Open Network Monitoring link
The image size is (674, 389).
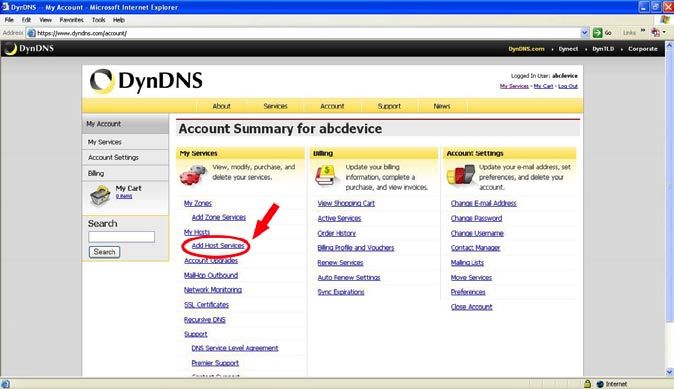[213, 290]
